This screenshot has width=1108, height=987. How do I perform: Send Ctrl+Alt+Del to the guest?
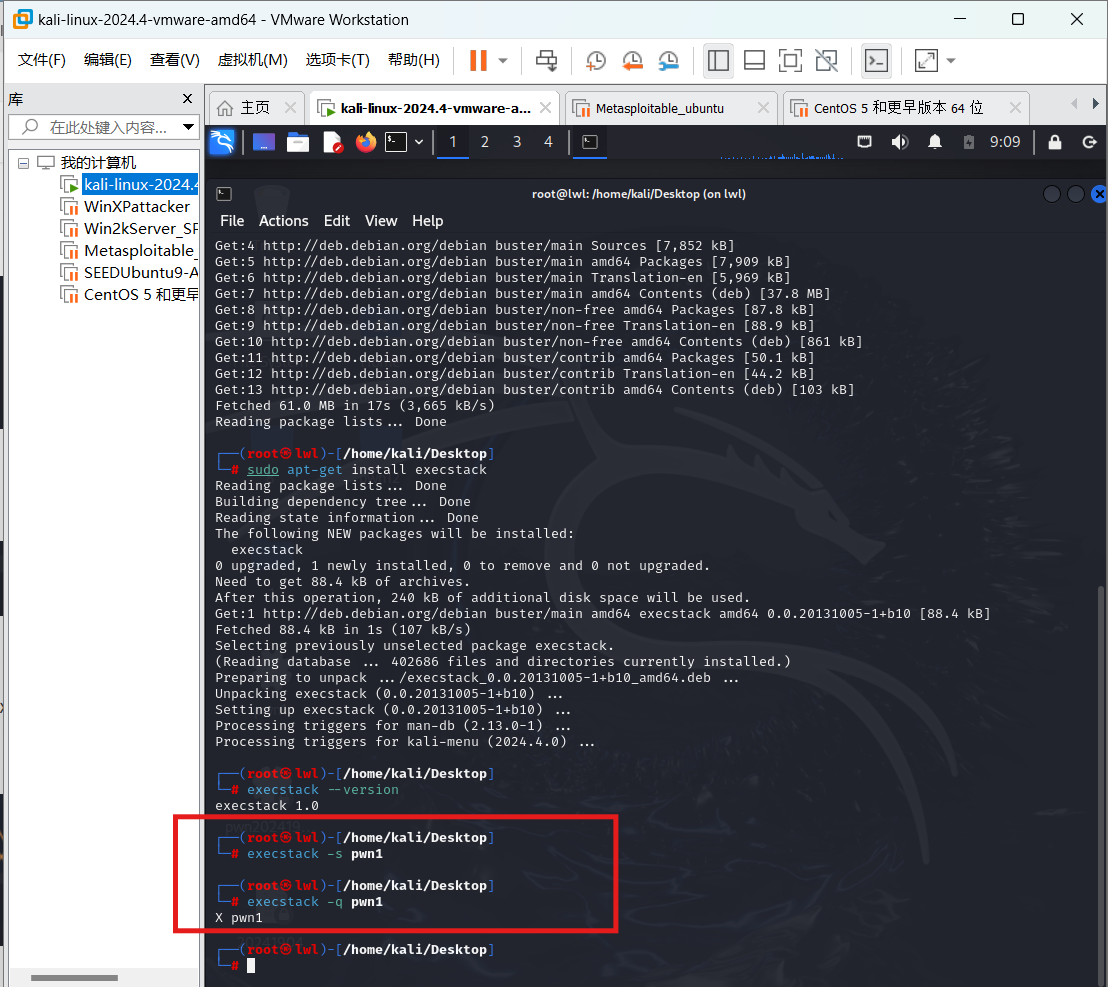[546, 61]
